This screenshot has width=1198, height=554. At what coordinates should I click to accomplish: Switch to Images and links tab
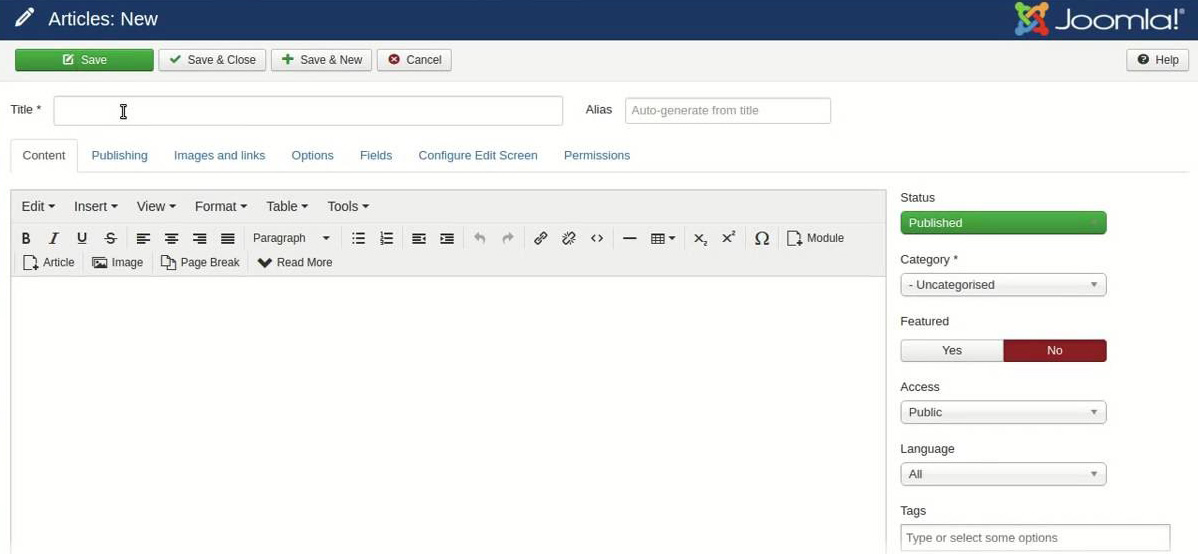coord(219,155)
